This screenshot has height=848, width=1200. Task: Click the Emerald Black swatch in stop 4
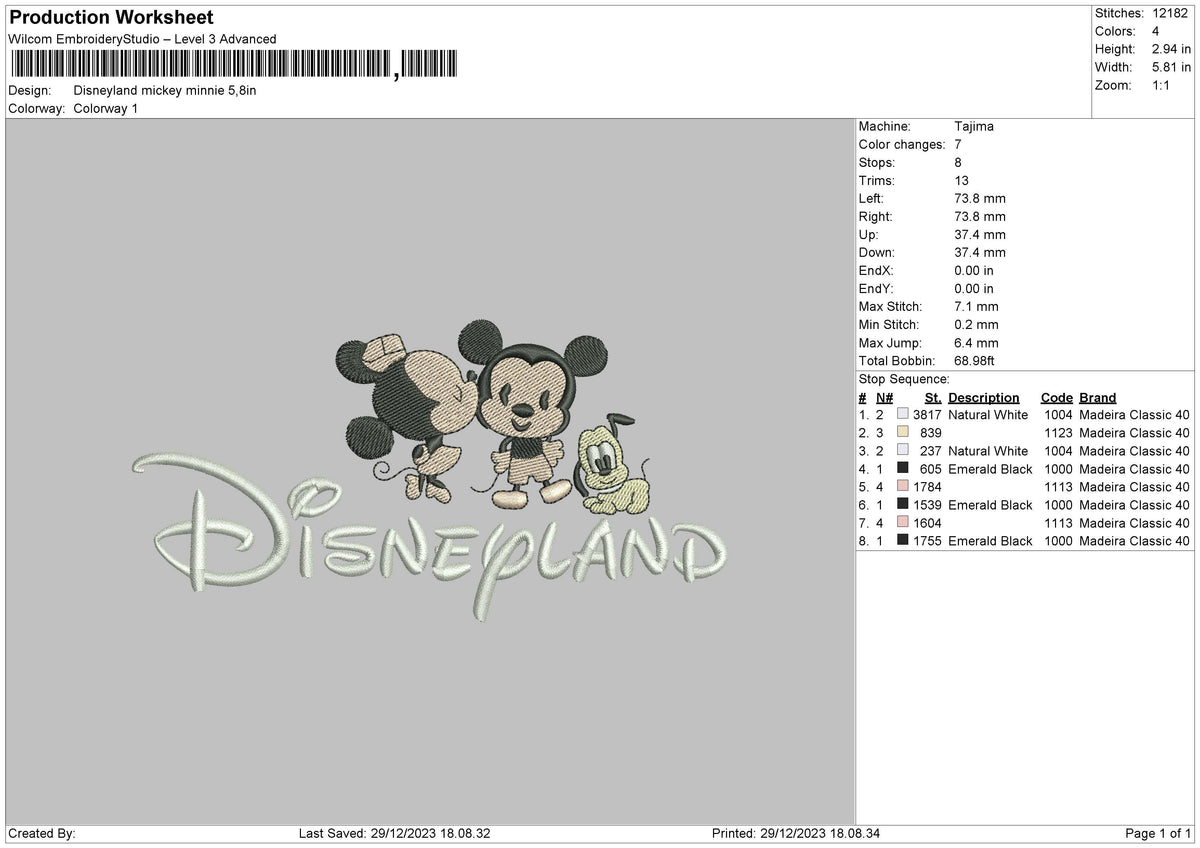coord(903,469)
